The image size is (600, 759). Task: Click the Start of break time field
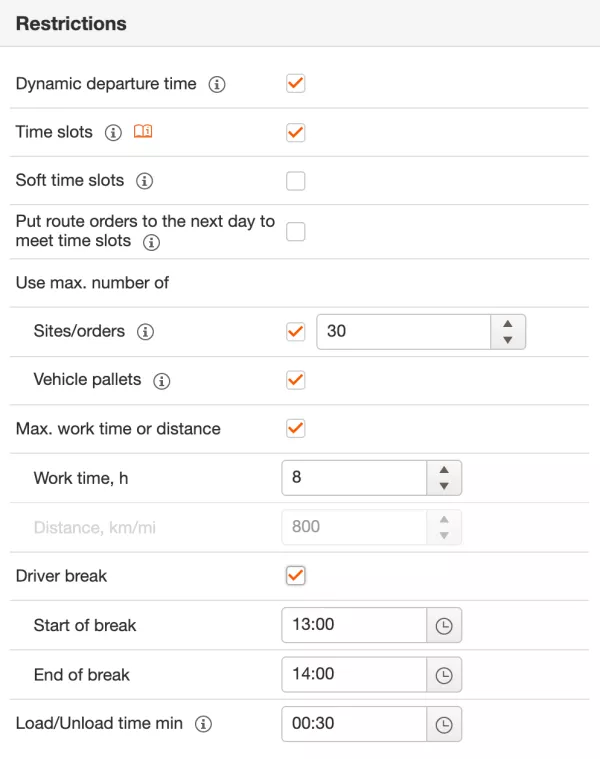click(354, 625)
